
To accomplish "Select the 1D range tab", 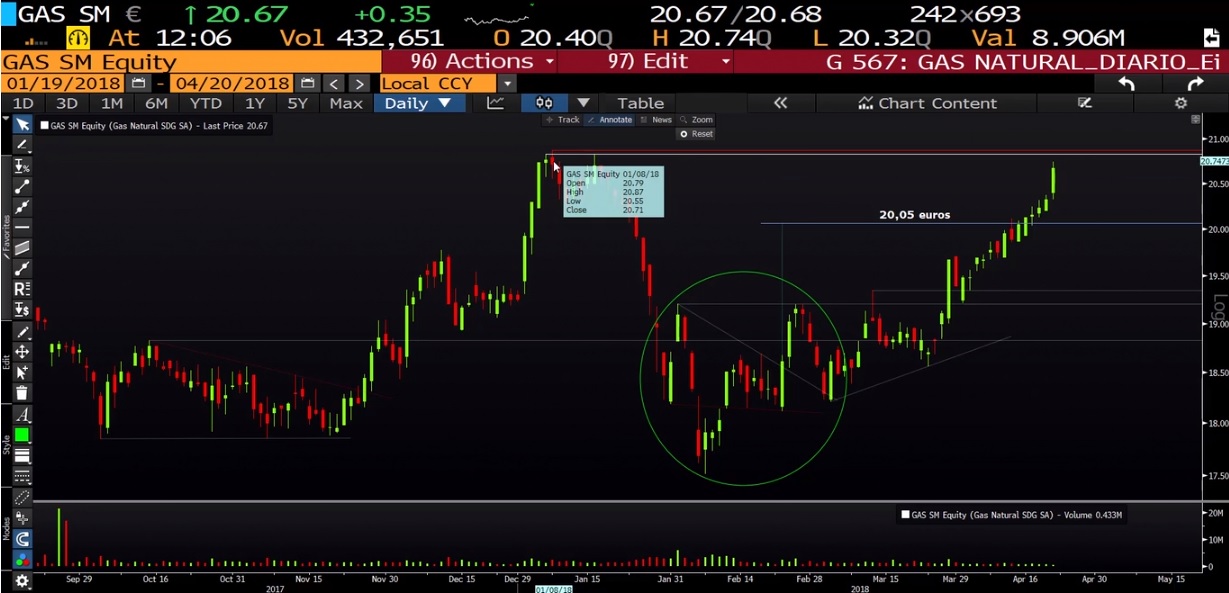I will coord(22,103).
